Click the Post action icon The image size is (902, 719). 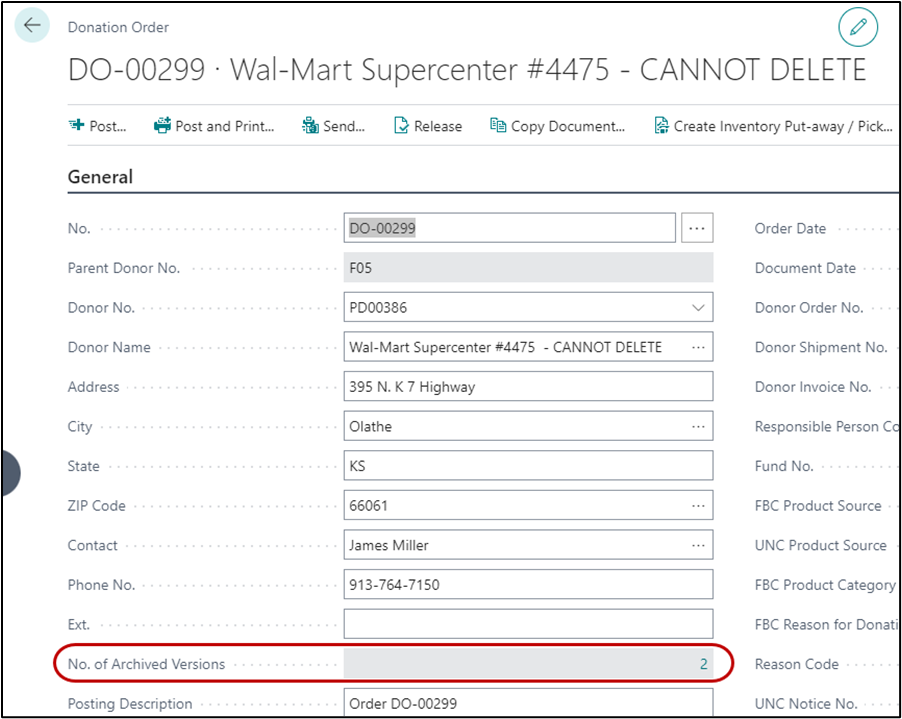(77, 126)
